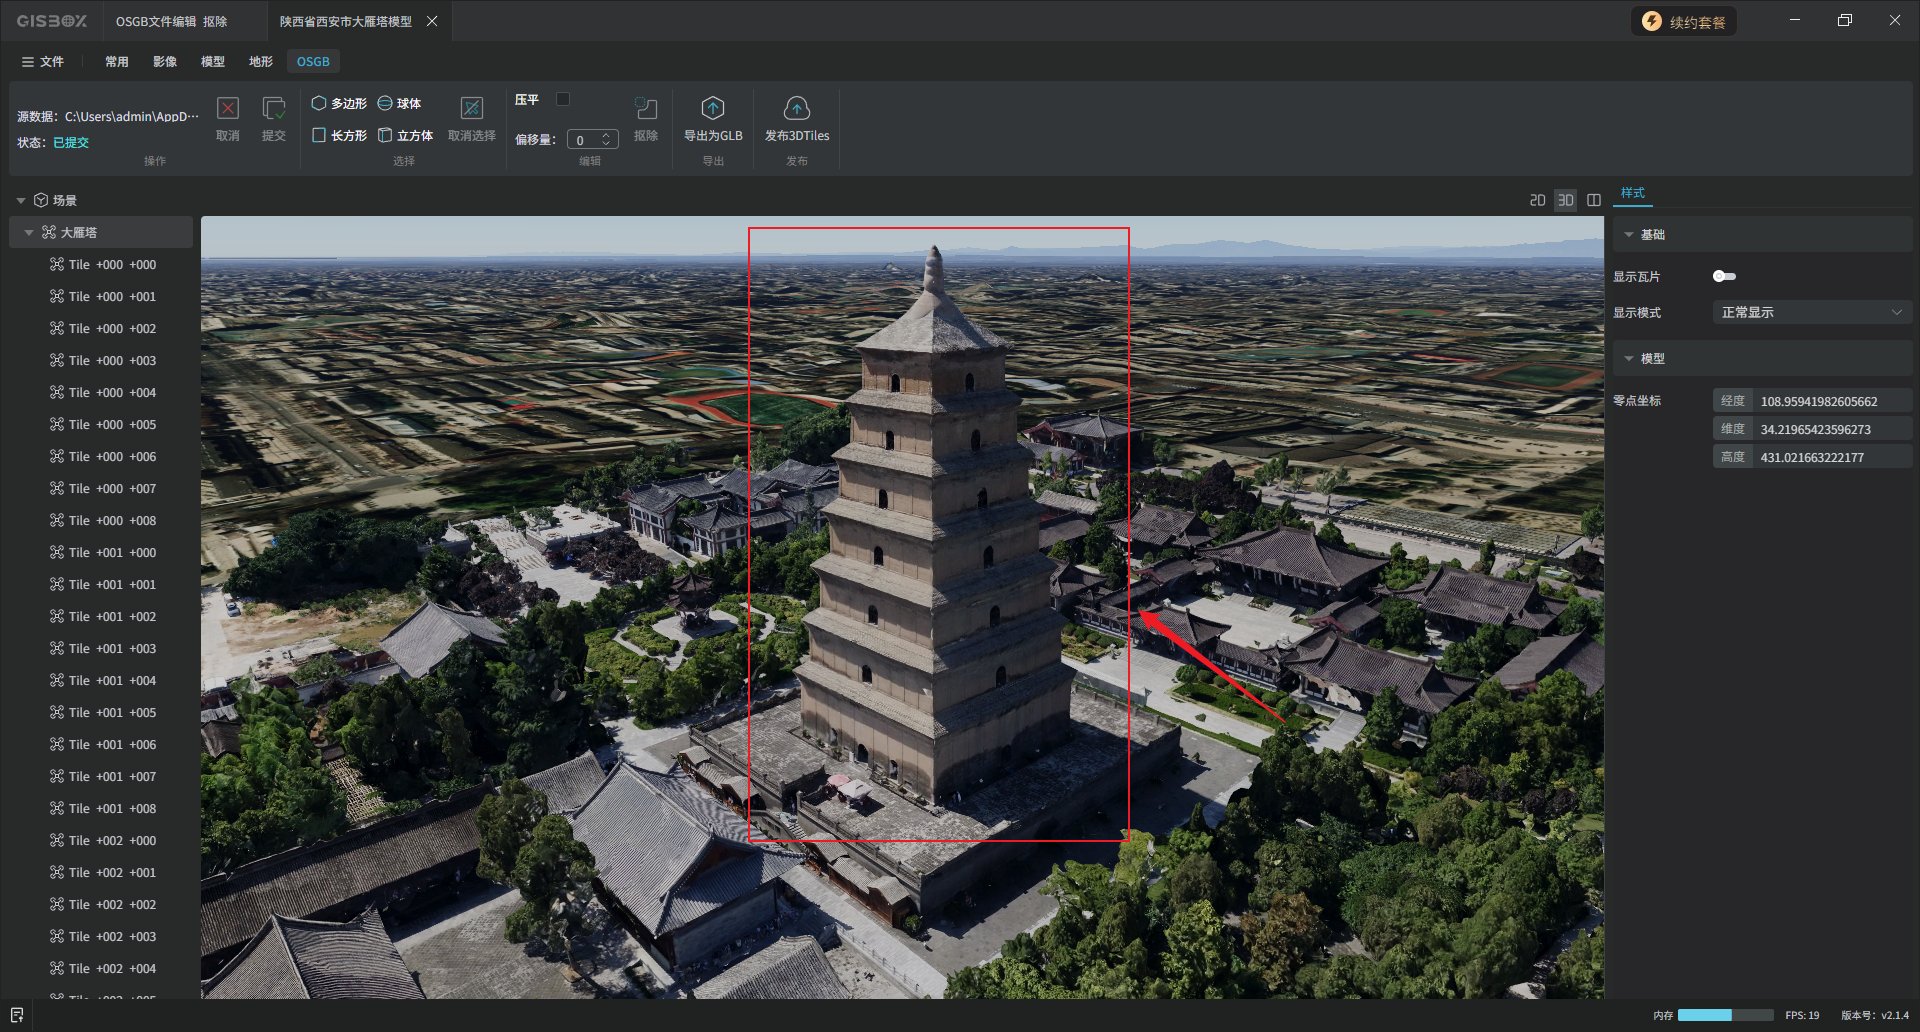
Task: Enable the Flatten (压平) checkbox
Action: tap(563, 99)
